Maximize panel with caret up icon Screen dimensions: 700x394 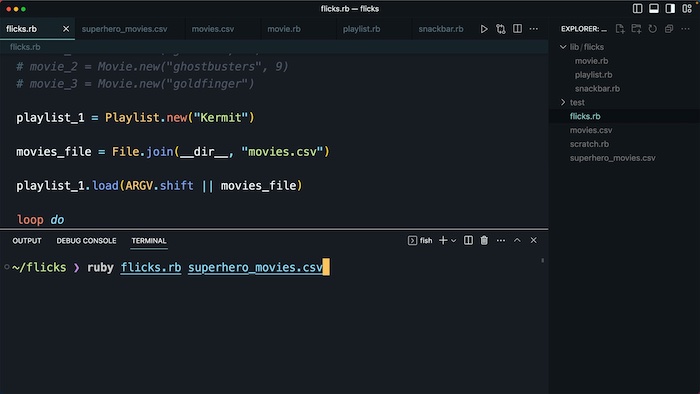[x=517, y=240]
